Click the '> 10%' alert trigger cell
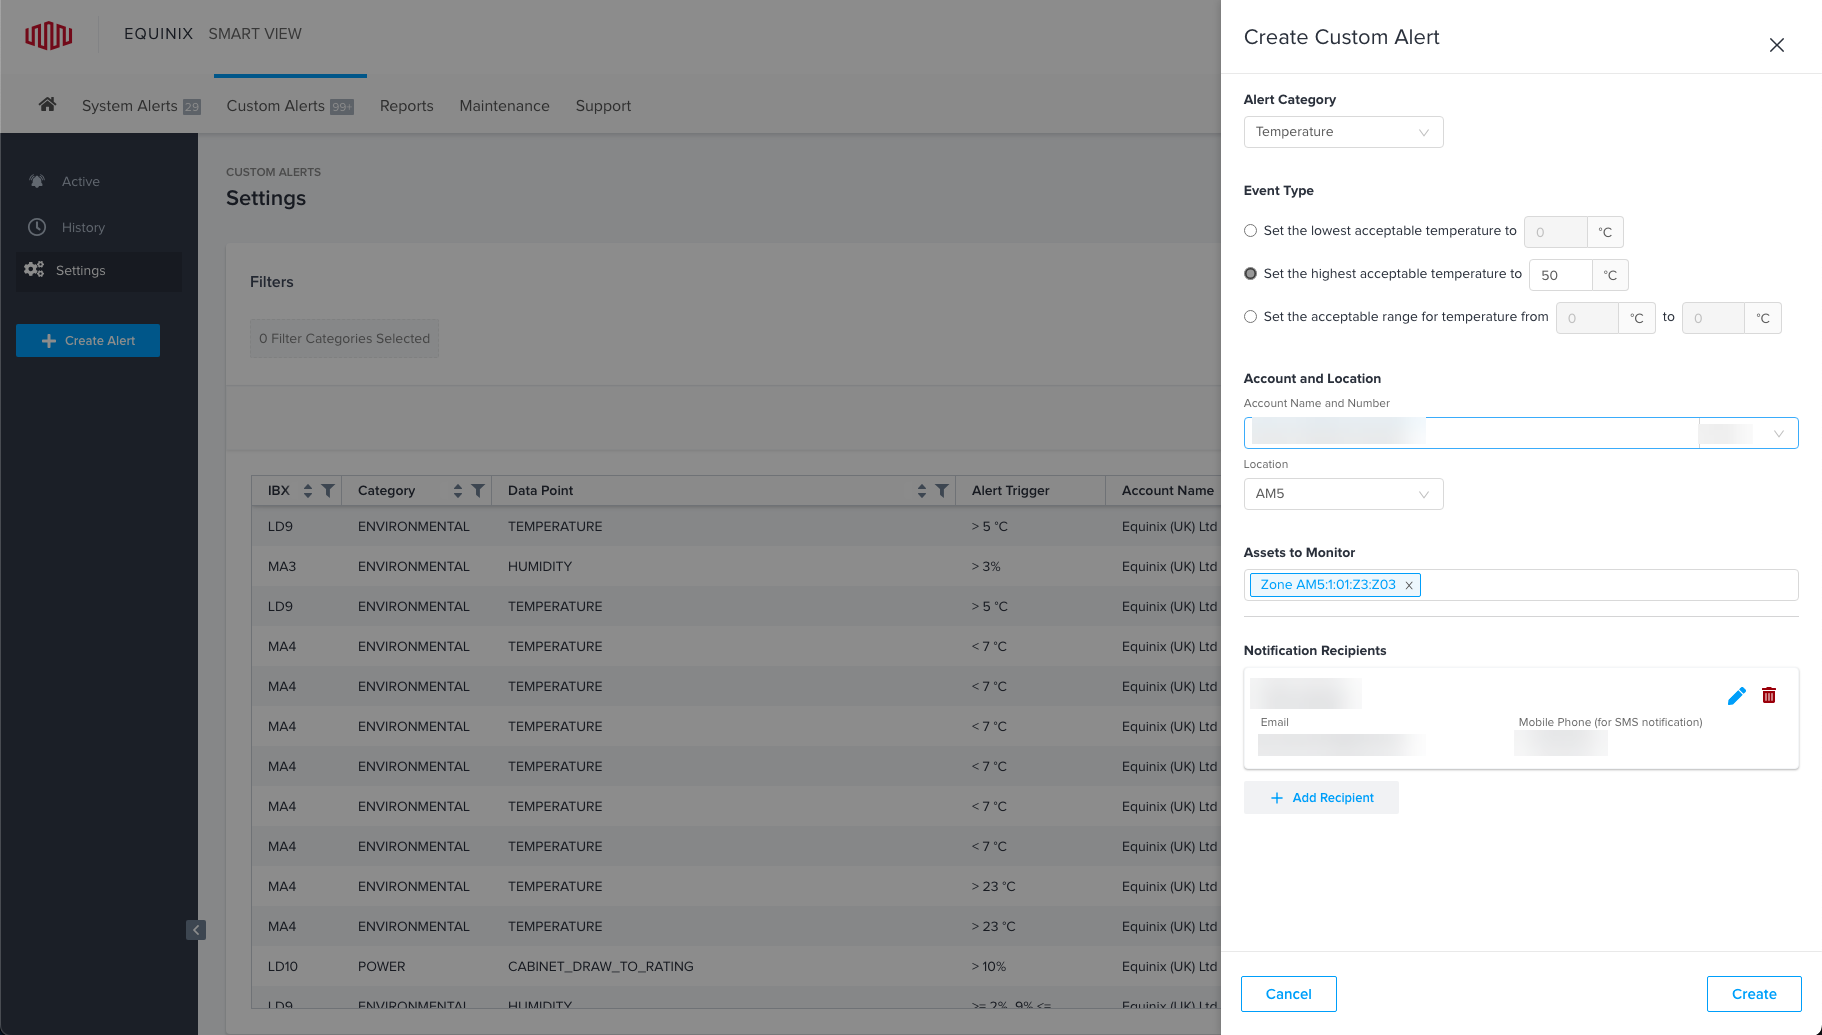 [989, 967]
